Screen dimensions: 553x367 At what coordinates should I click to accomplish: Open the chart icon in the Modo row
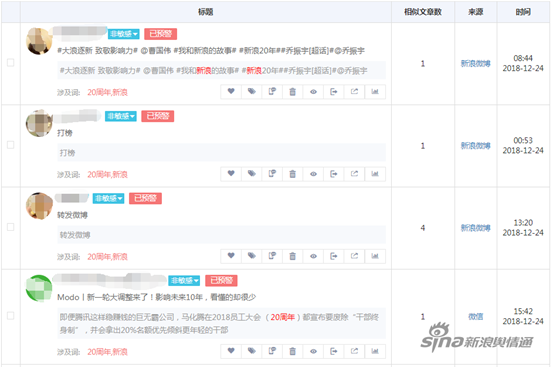[375, 351]
